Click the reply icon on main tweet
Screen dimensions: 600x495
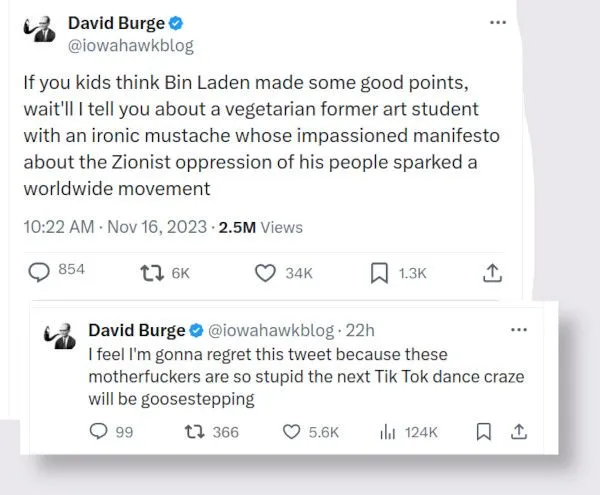click(x=38, y=272)
